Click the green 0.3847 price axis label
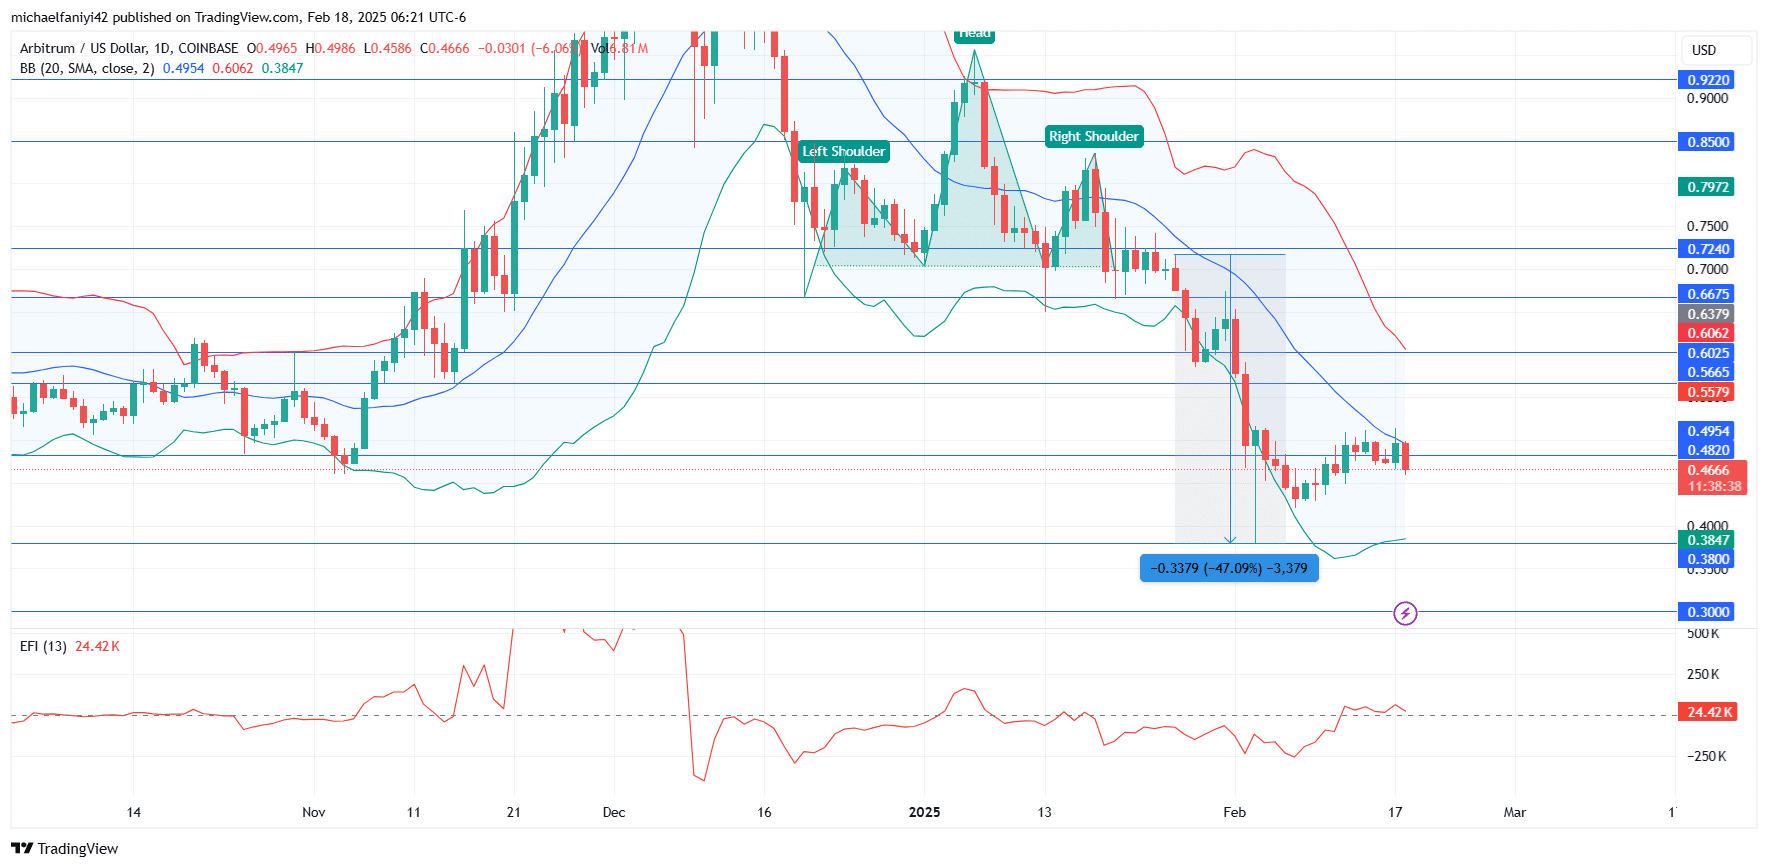 coord(1706,540)
